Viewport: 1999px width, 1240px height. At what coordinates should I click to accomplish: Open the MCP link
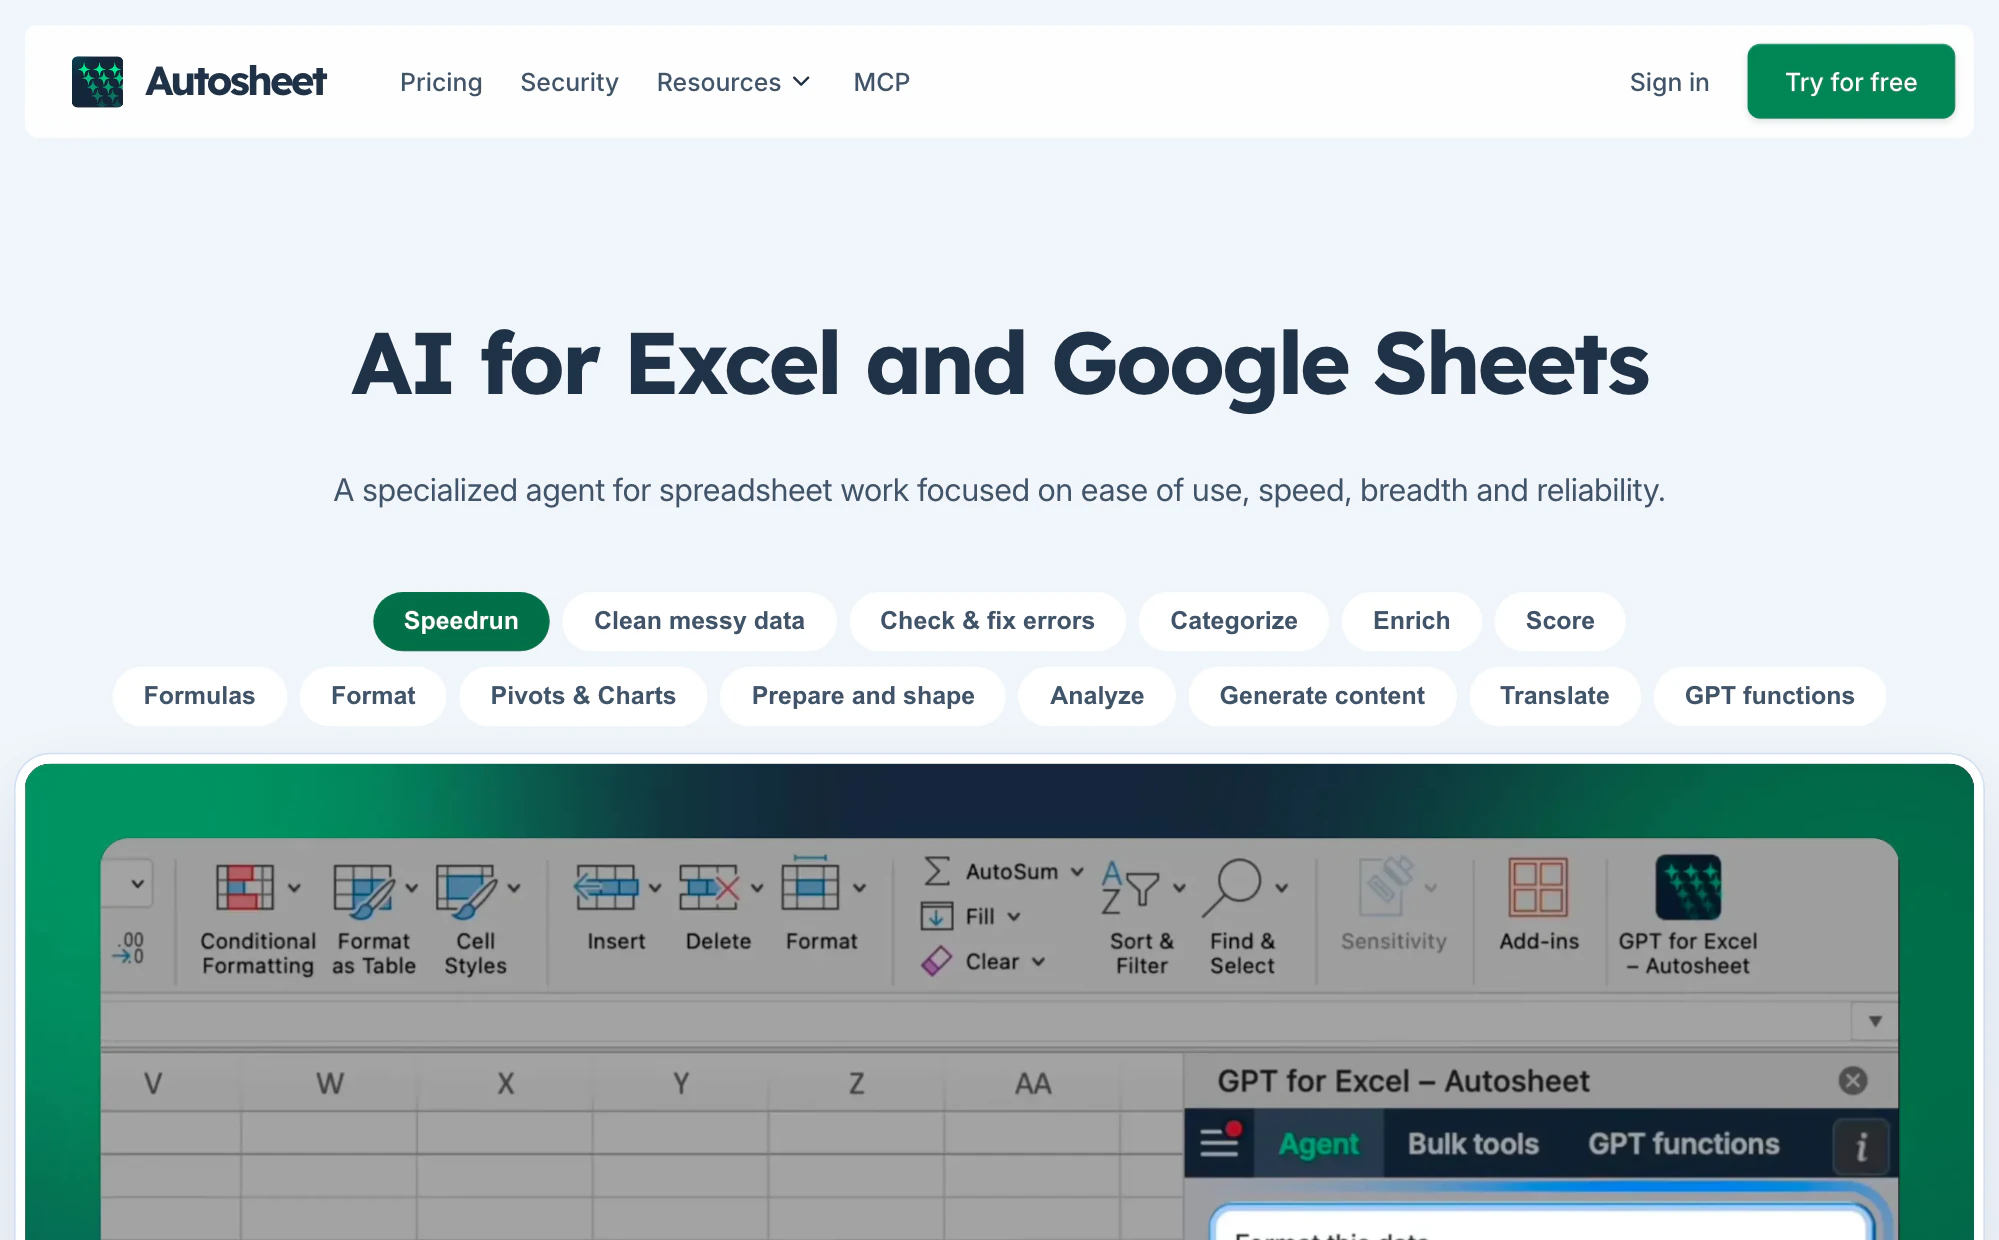point(881,82)
